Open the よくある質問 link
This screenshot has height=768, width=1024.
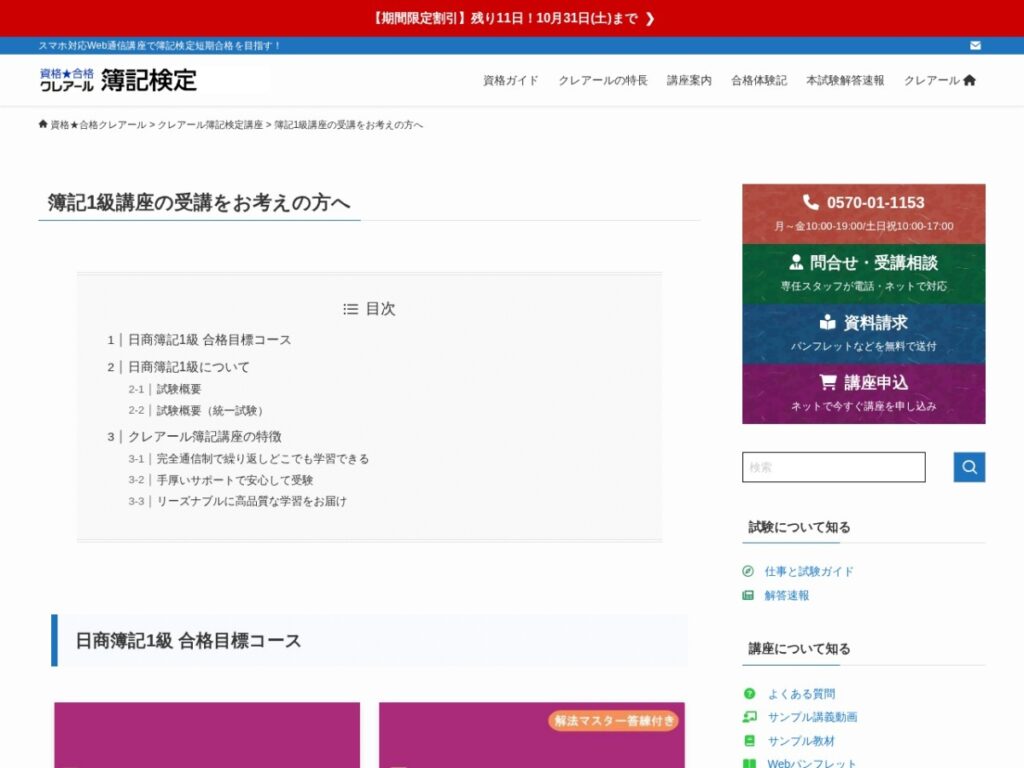[801, 694]
